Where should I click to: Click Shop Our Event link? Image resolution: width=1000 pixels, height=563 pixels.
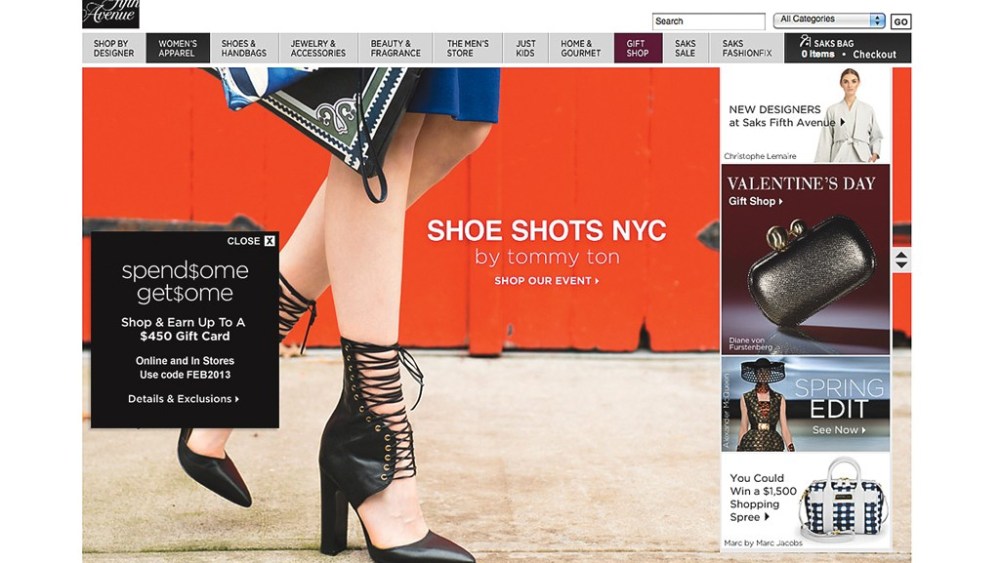point(547,281)
